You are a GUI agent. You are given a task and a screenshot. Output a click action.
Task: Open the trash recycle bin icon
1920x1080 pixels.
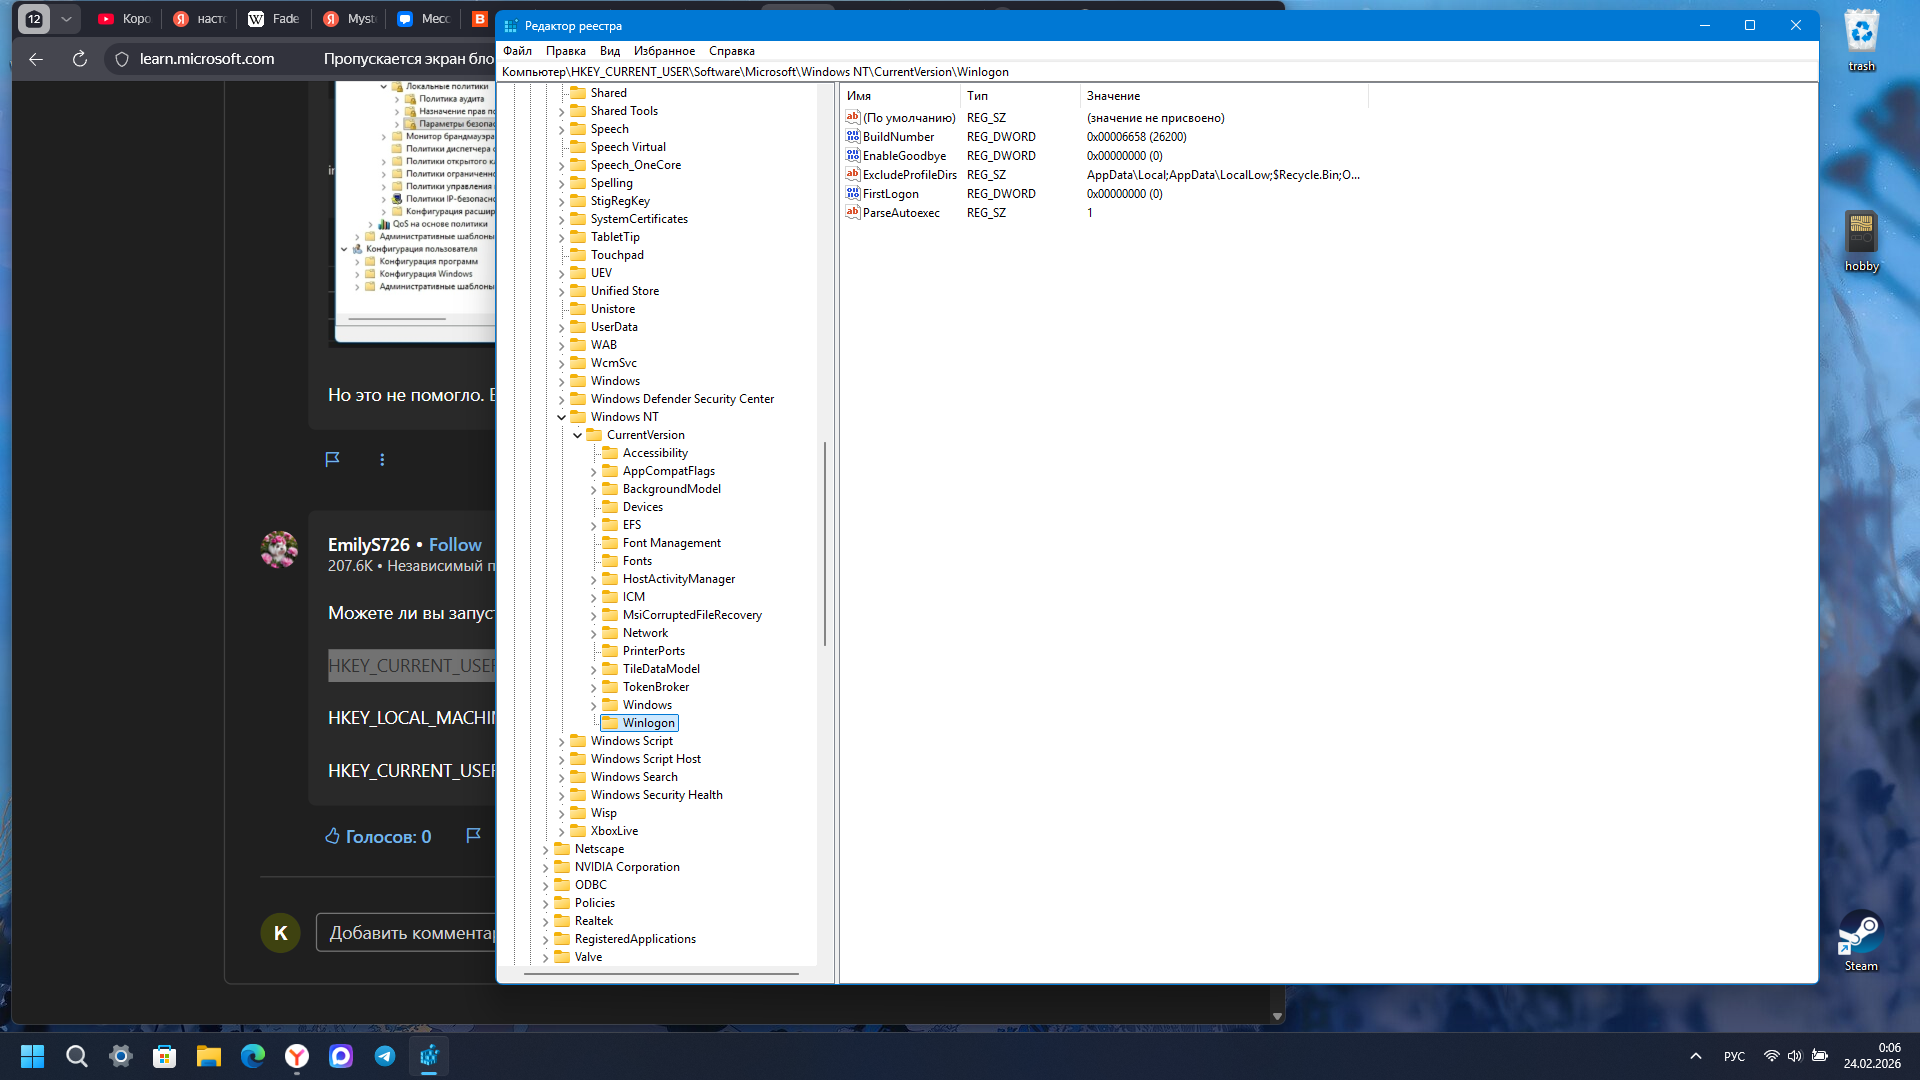(x=1861, y=40)
